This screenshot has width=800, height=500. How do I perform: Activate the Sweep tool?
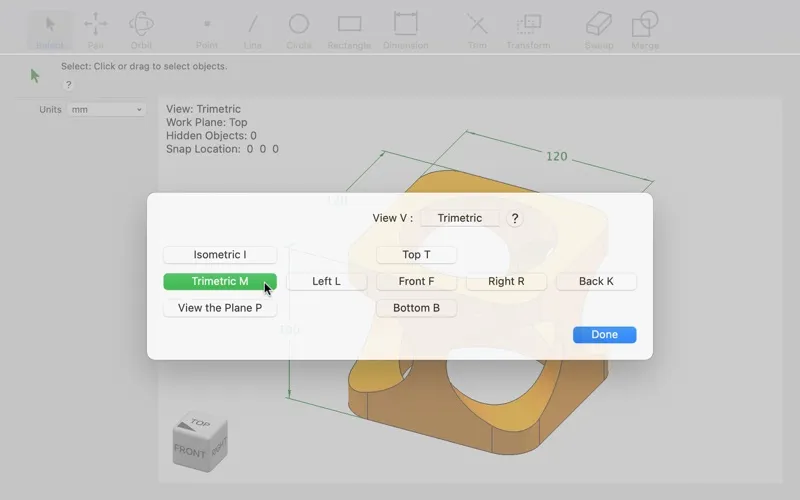pos(599,32)
